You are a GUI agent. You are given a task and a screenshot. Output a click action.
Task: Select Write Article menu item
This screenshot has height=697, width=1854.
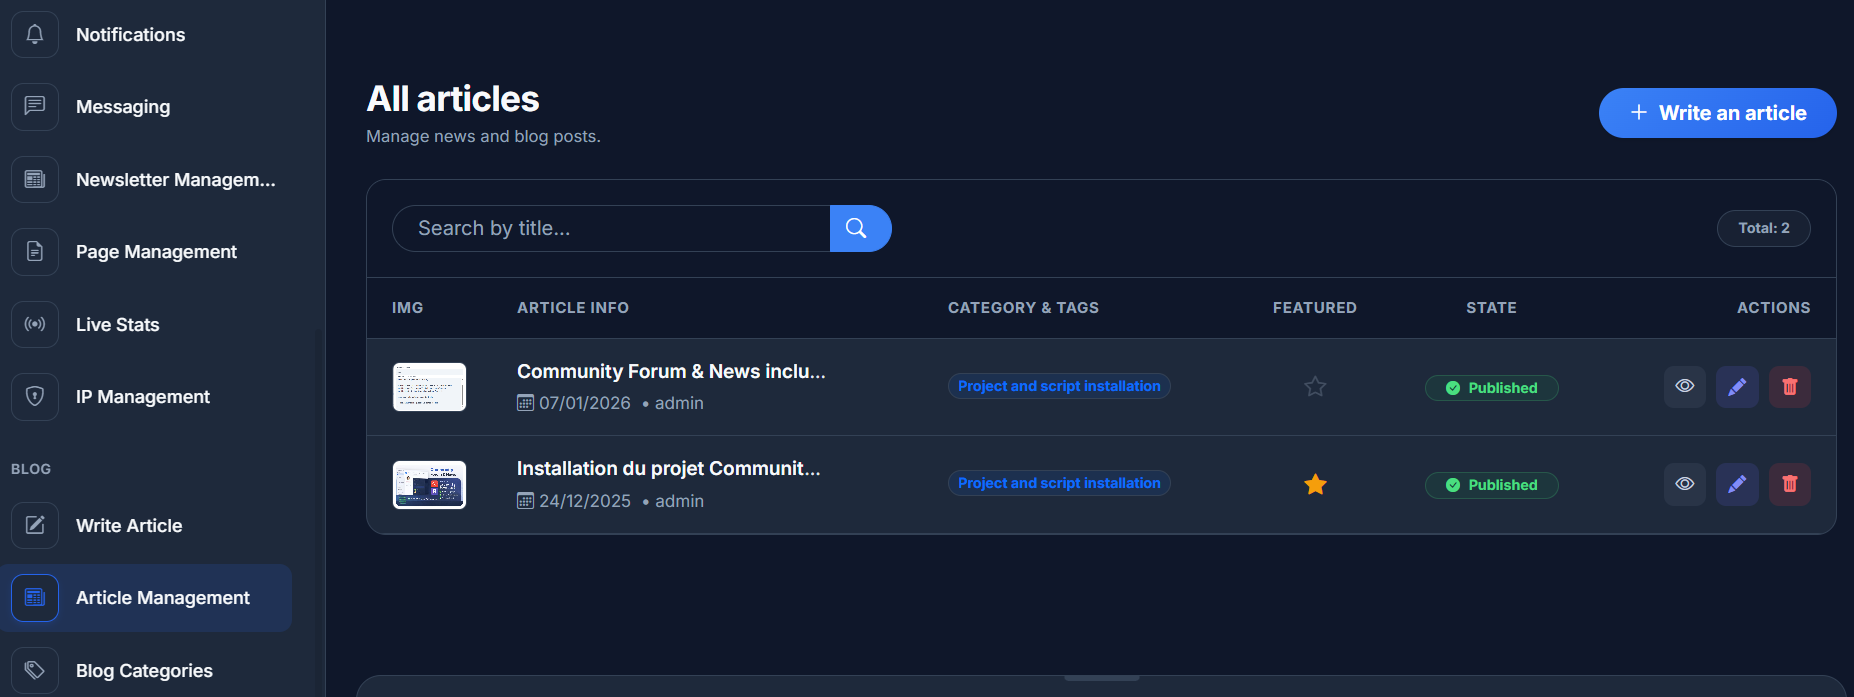coord(129,526)
